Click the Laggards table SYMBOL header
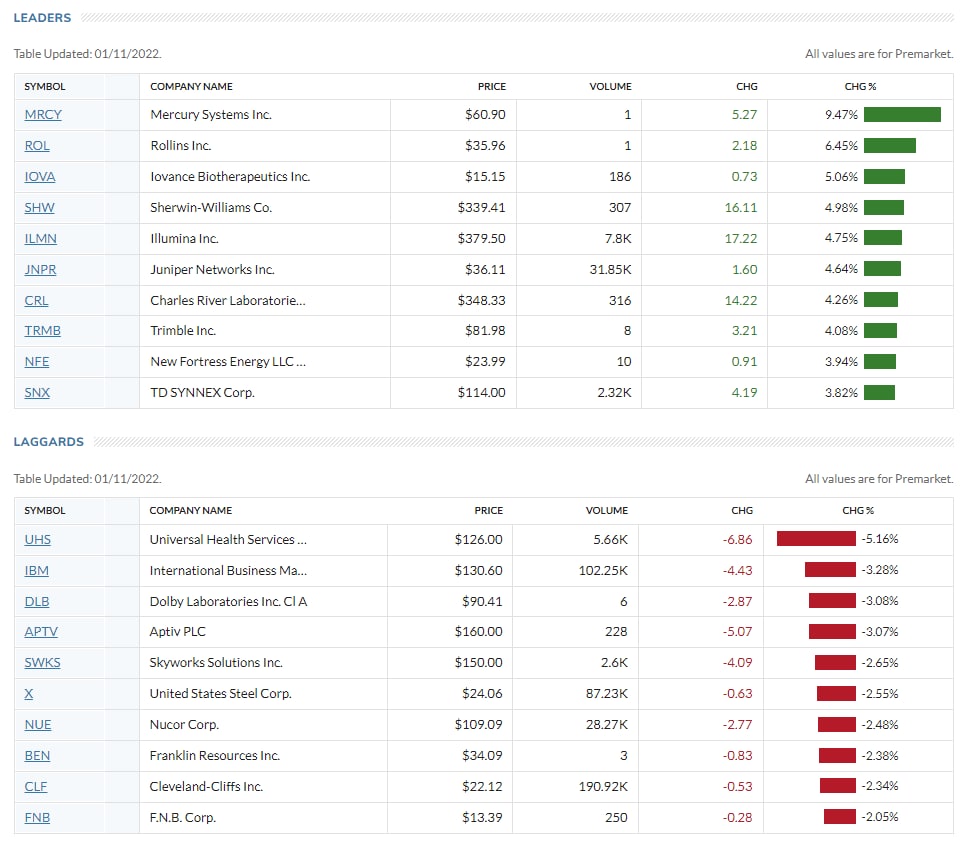Screen dimensions: 967x843 (x=44, y=511)
